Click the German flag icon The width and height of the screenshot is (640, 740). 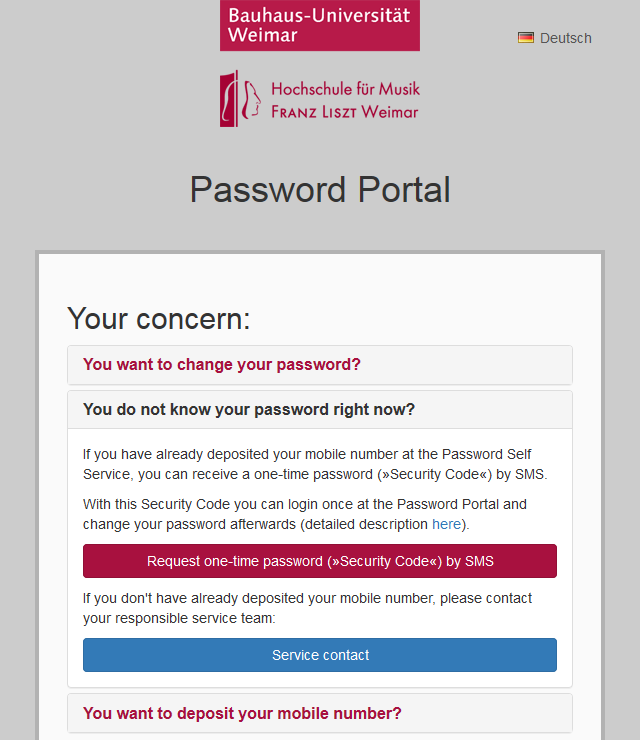point(526,38)
